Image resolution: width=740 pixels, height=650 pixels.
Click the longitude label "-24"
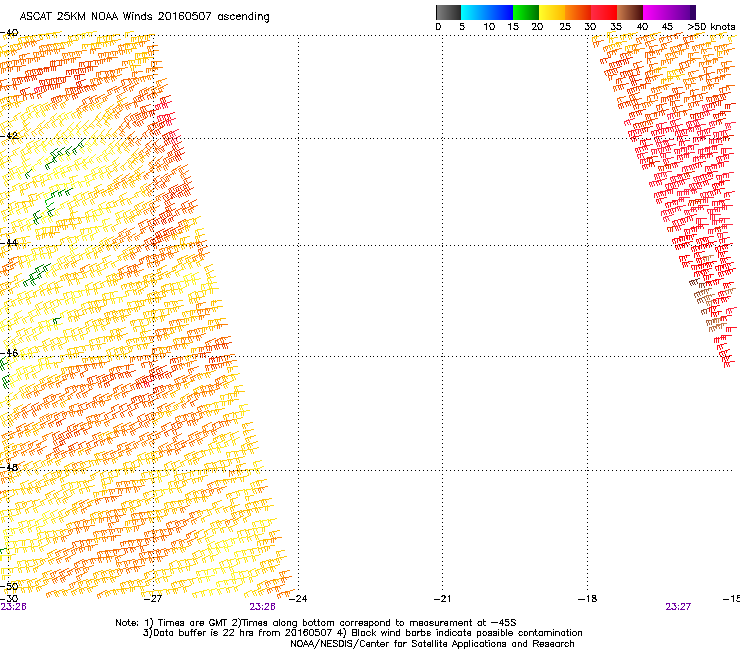[x=298, y=599]
